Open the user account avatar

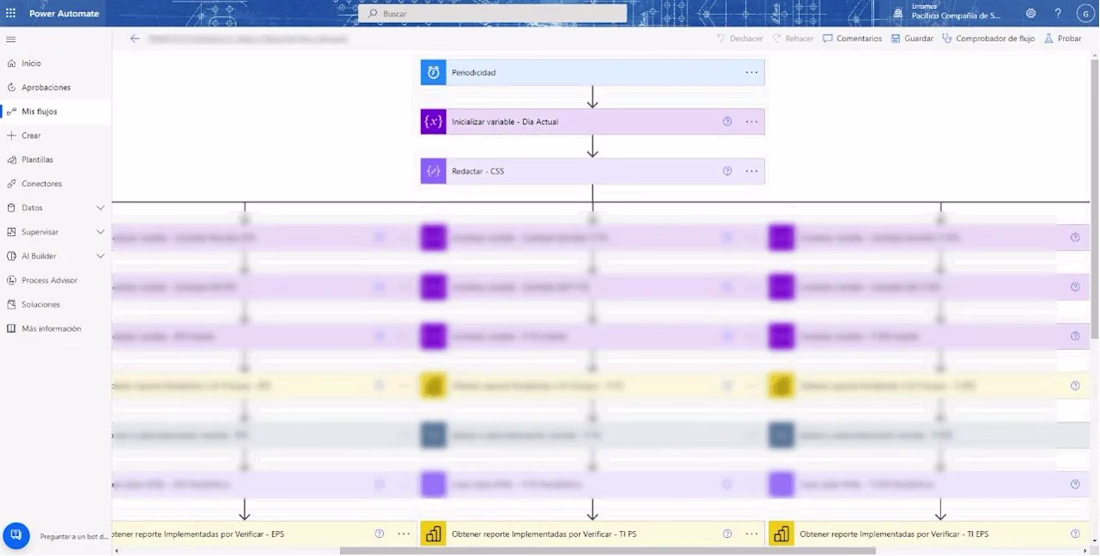pyautogui.click(x=1085, y=13)
